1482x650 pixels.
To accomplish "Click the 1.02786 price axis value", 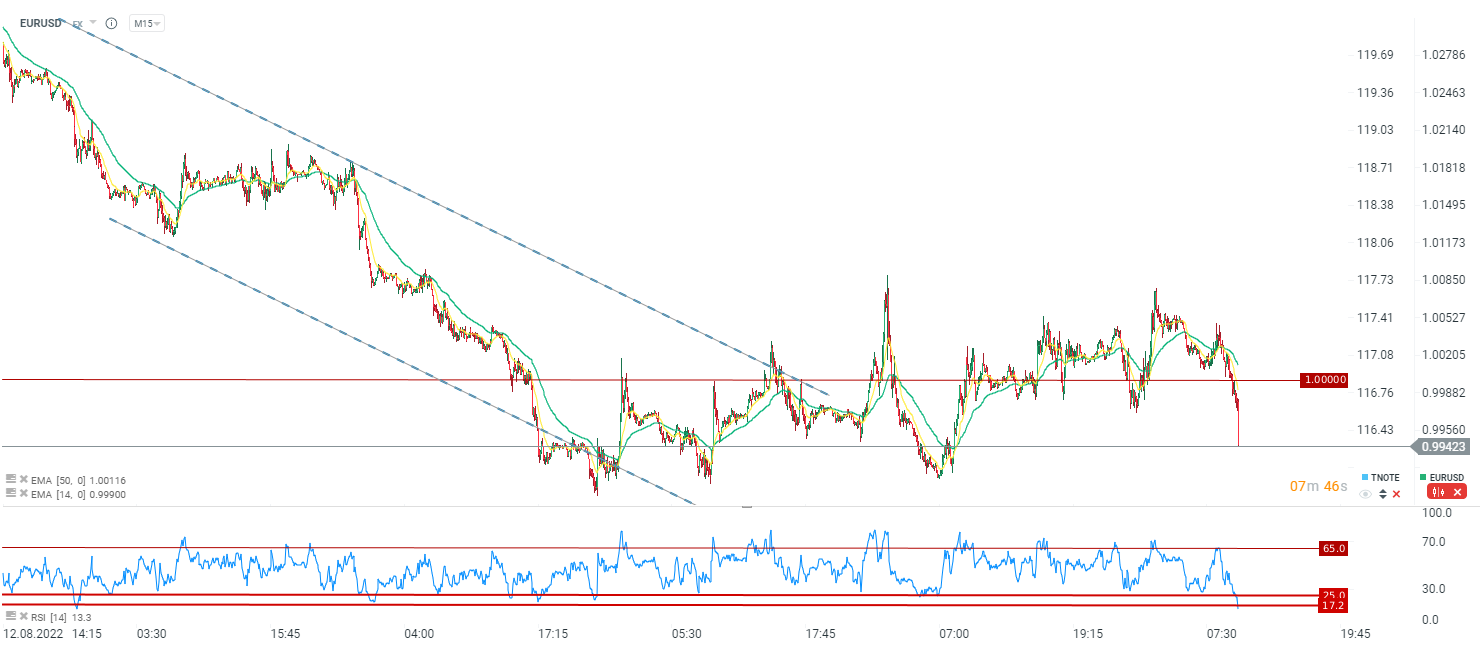I will click(1443, 55).
